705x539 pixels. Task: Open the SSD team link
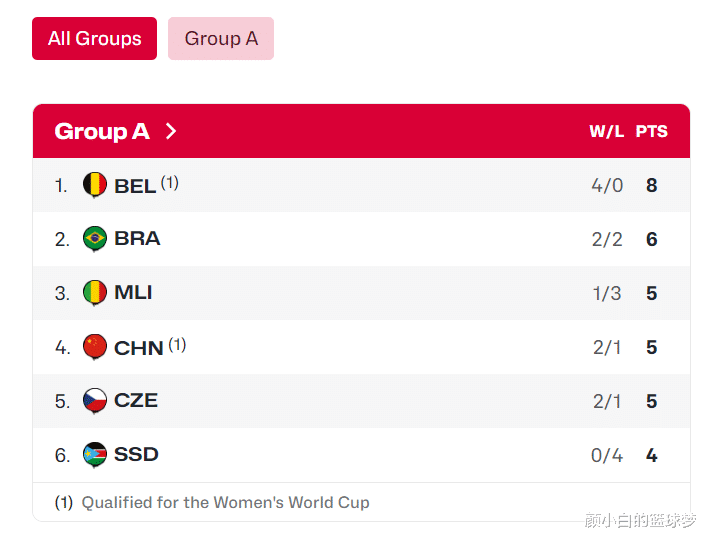point(136,455)
